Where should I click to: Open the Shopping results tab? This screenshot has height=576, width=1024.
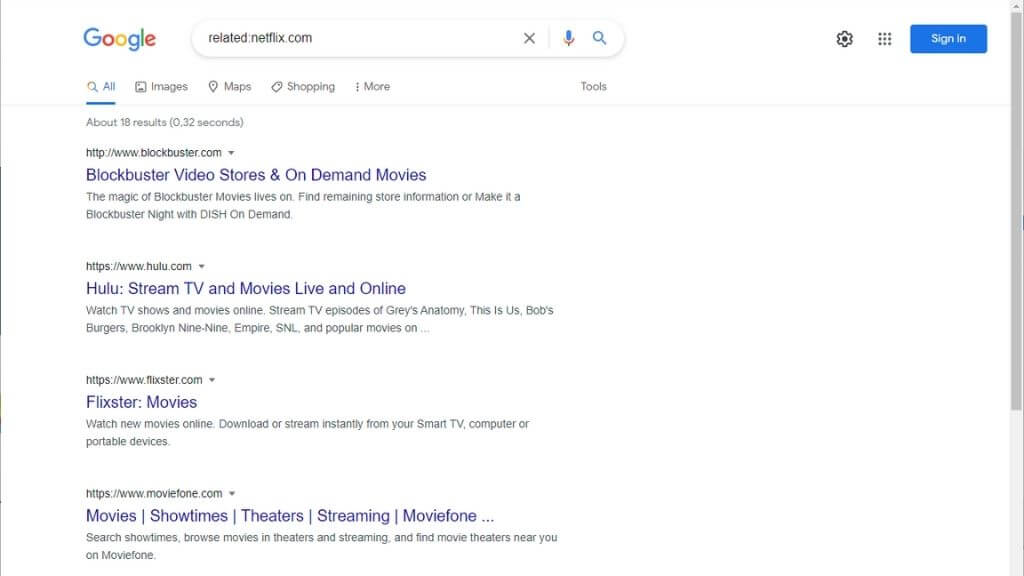pos(303,87)
